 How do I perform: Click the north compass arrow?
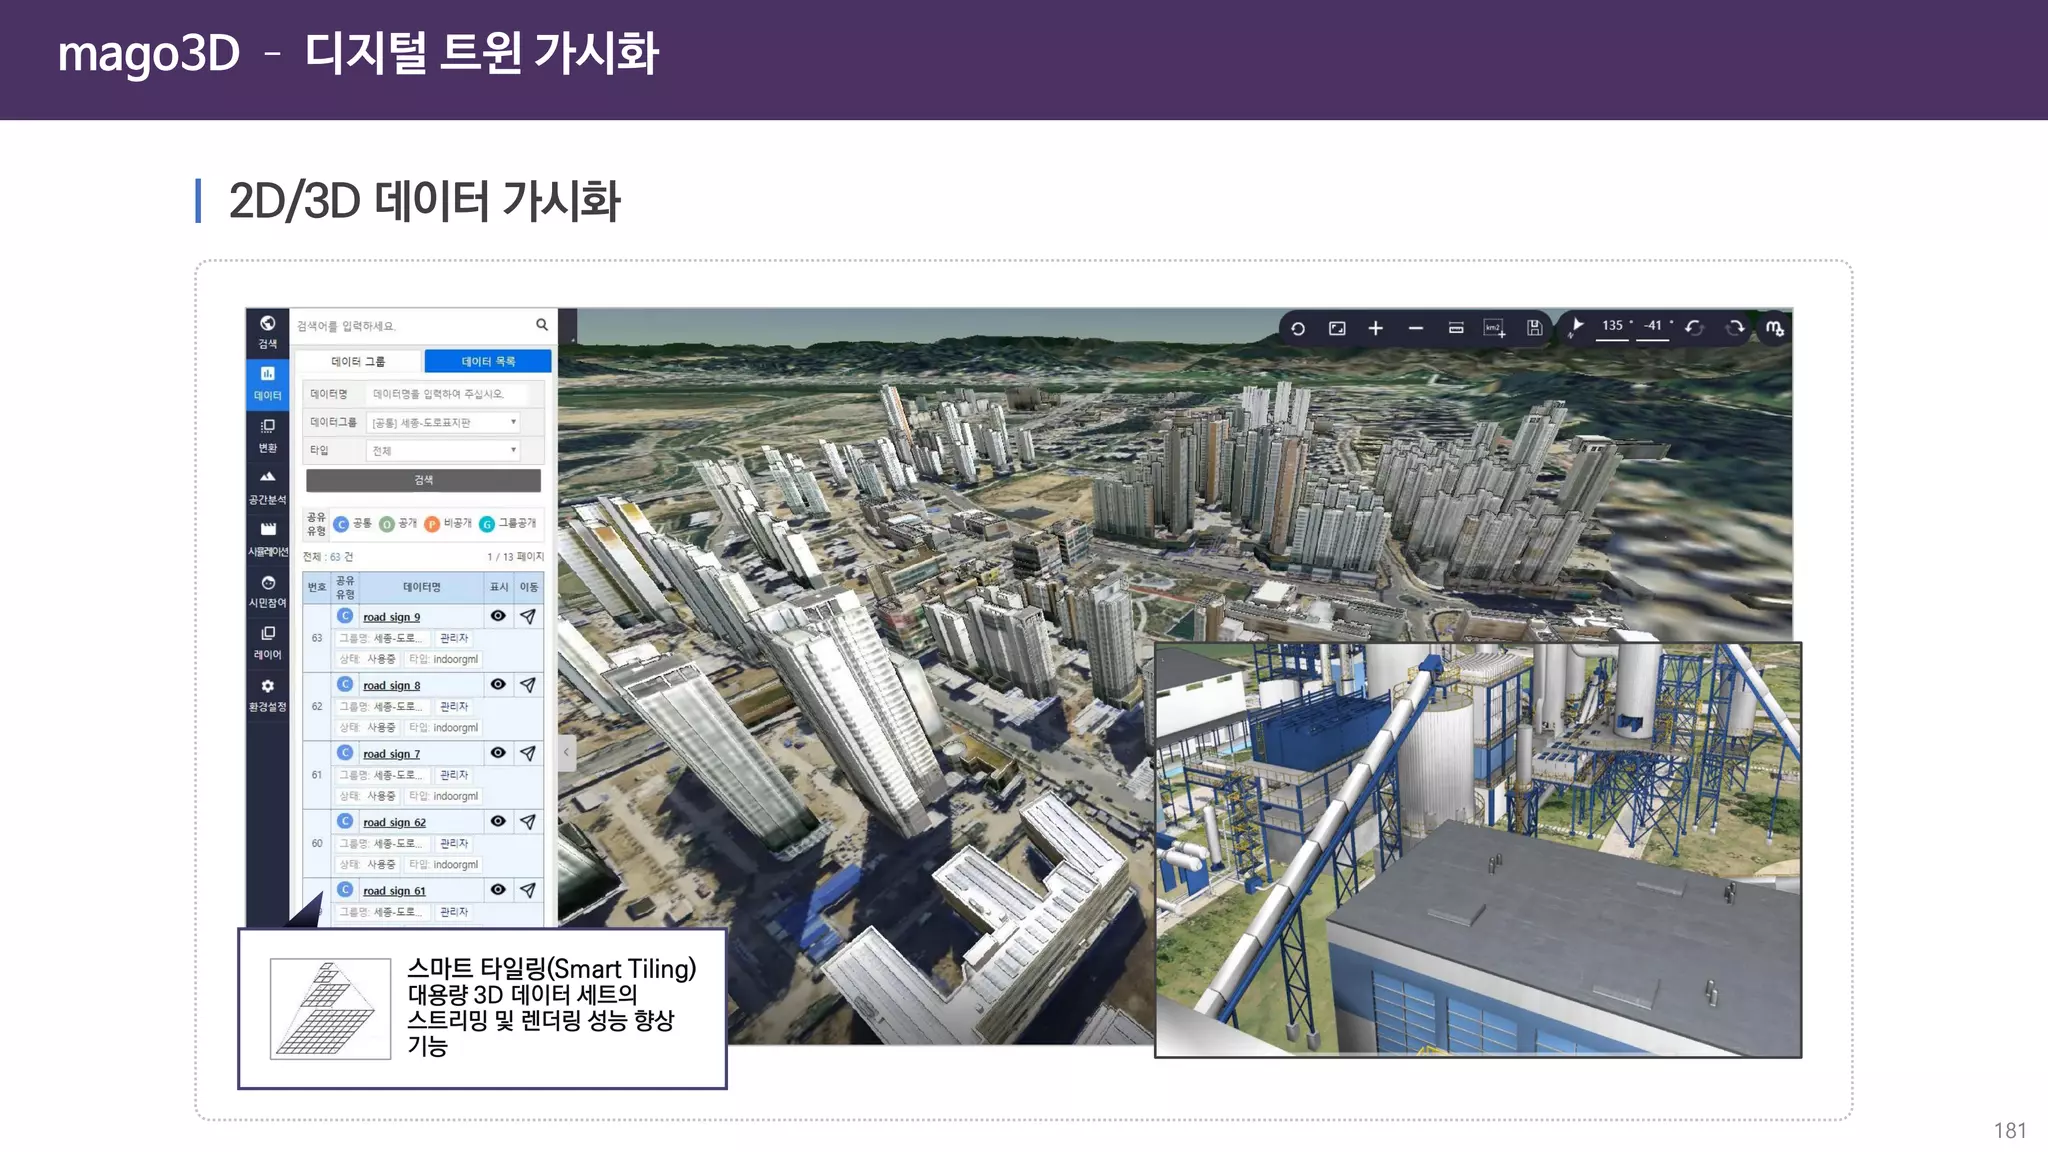tap(1576, 327)
